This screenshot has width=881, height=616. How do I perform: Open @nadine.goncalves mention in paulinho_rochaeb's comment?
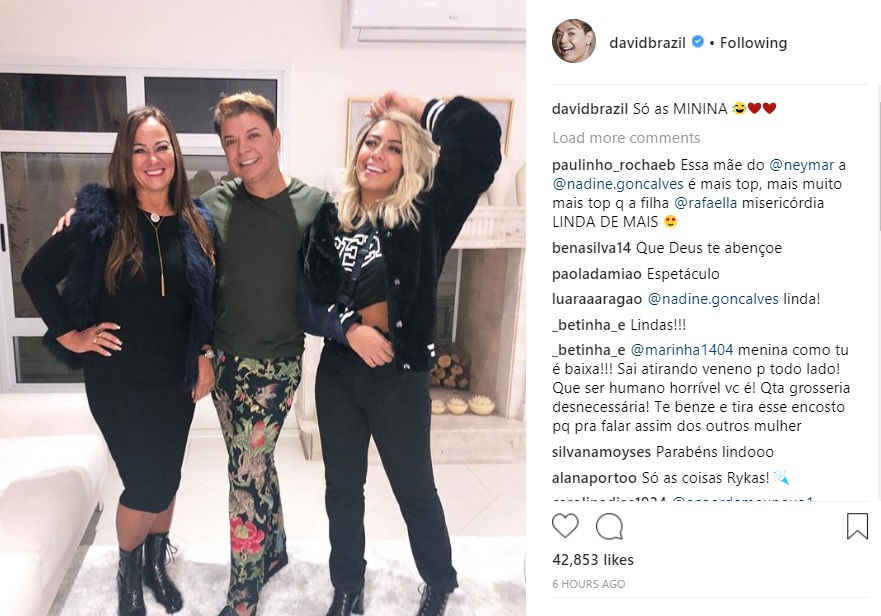tap(618, 184)
